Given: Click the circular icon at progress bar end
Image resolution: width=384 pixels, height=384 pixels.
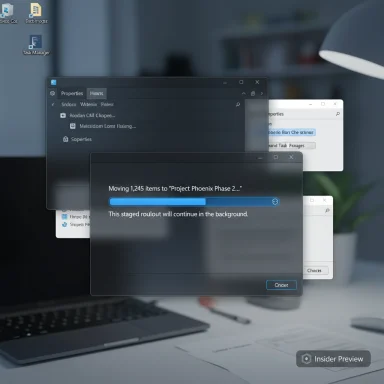Looking at the screenshot, I should pos(275,201).
